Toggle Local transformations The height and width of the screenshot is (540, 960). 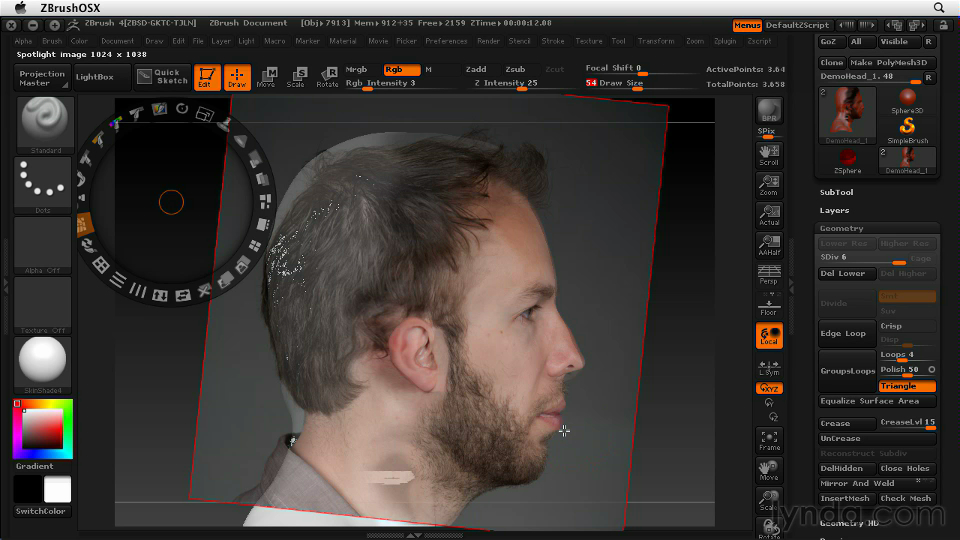click(x=769, y=336)
